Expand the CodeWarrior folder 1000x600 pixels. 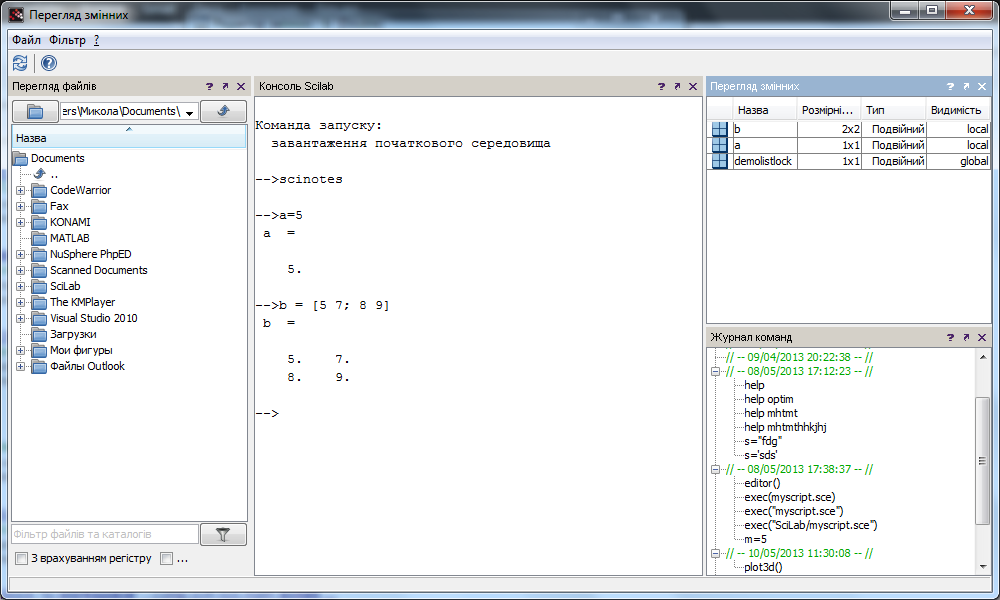(x=20, y=190)
